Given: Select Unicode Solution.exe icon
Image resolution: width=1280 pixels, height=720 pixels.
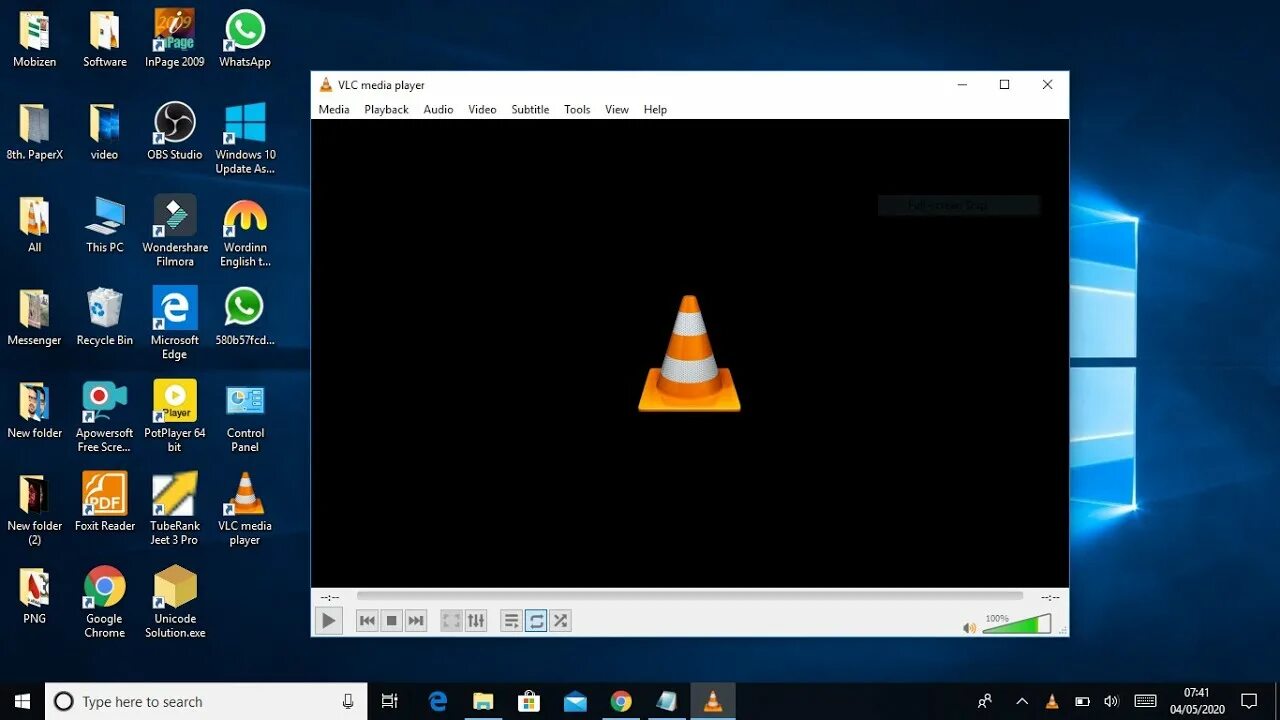Looking at the screenshot, I should (x=175, y=603).
